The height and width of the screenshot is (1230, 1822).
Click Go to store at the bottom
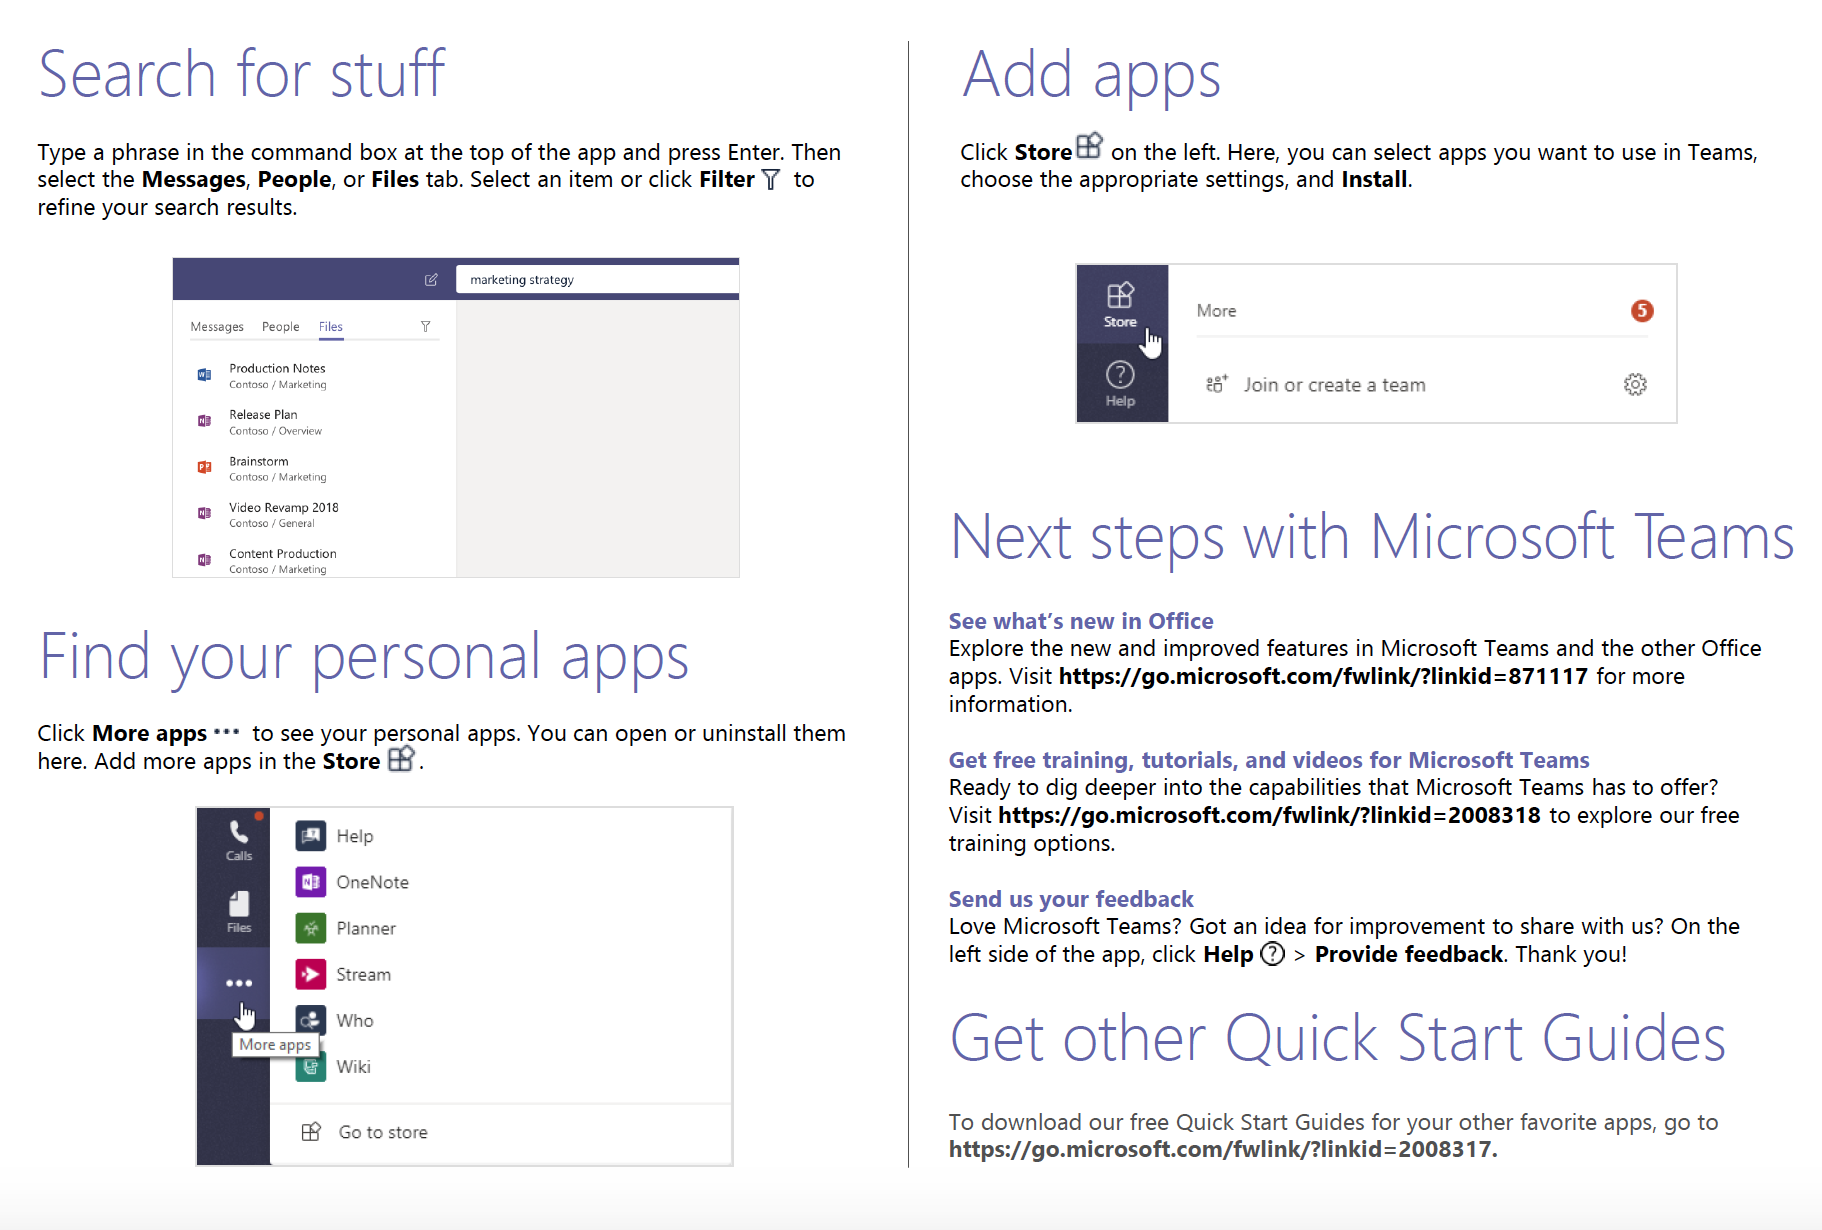pyautogui.click(x=382, y=1132)
